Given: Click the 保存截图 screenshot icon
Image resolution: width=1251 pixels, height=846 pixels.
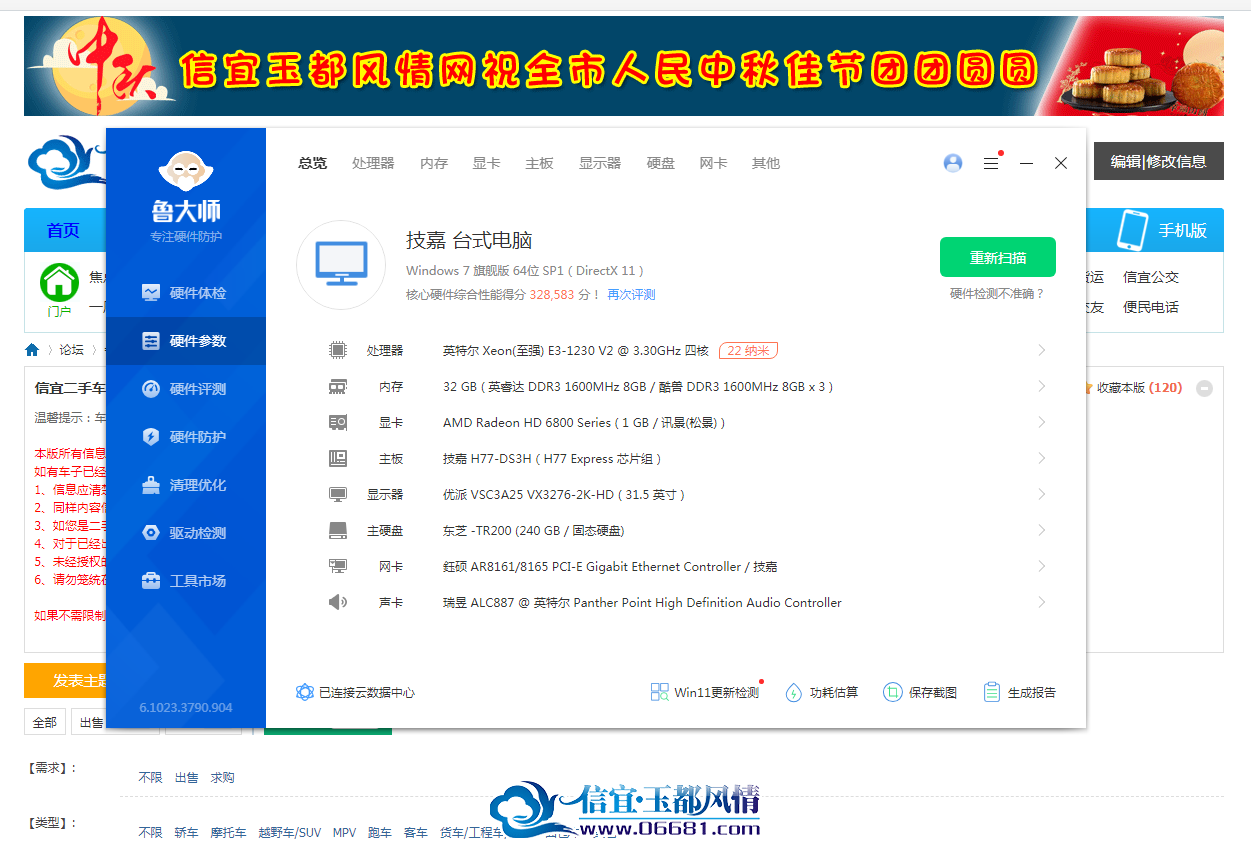Looking at the screenshot, I should (893, 692).
